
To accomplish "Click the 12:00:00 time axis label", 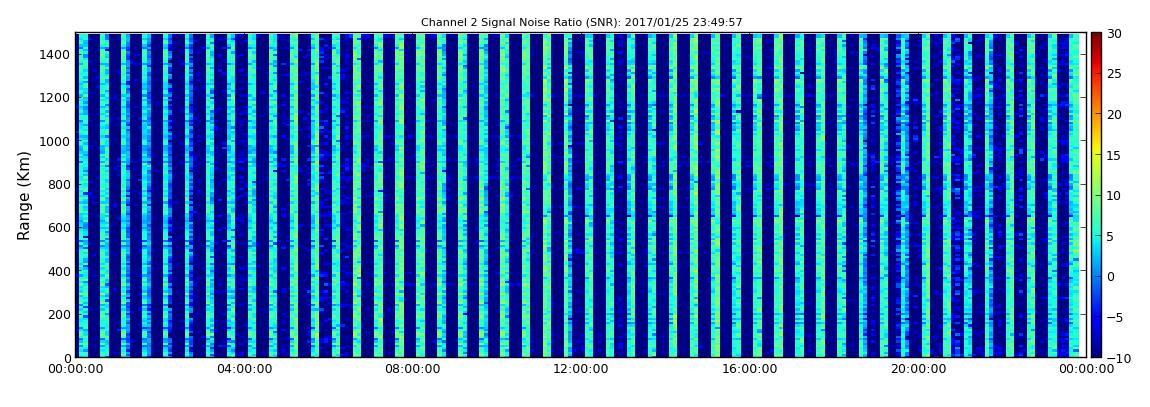I will [x=580, y=369].
